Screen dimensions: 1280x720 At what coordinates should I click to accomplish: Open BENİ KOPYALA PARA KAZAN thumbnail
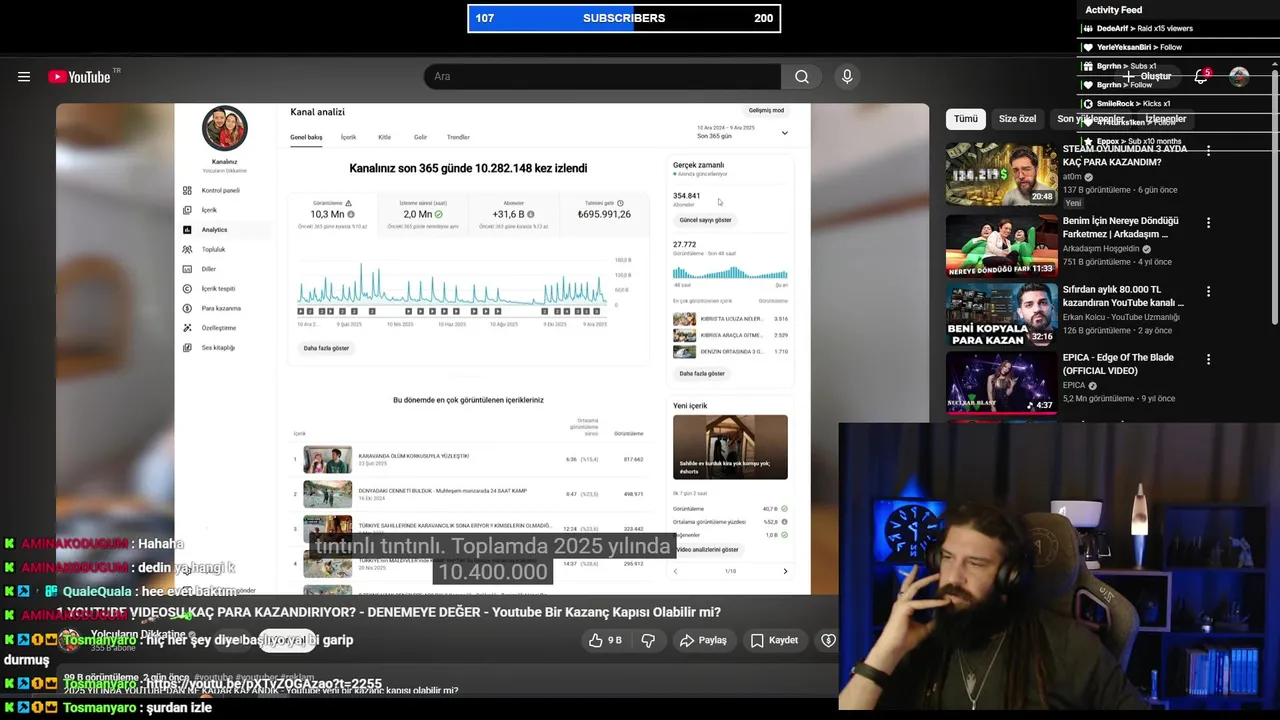point(1002,314)
